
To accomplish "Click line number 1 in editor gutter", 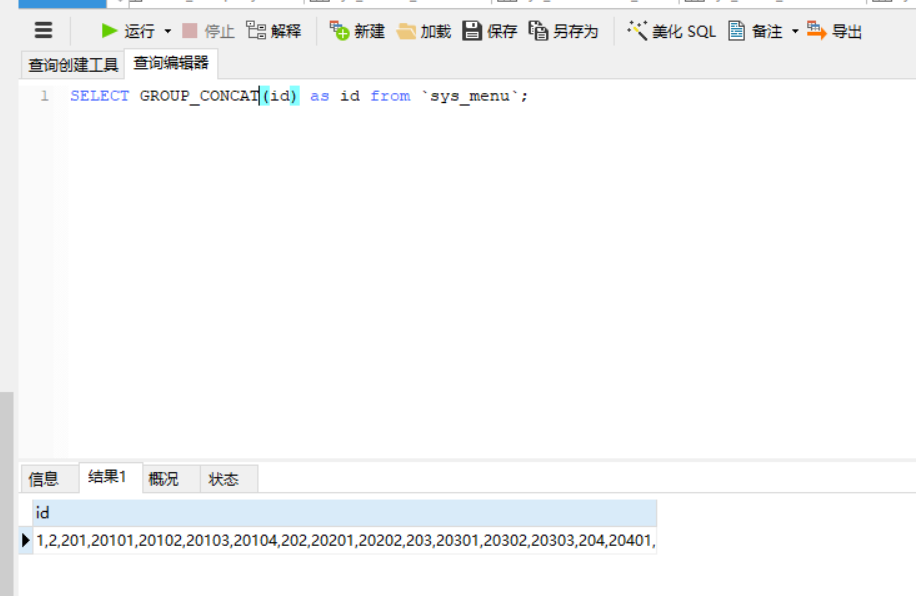I will click(x=44, y=96).
